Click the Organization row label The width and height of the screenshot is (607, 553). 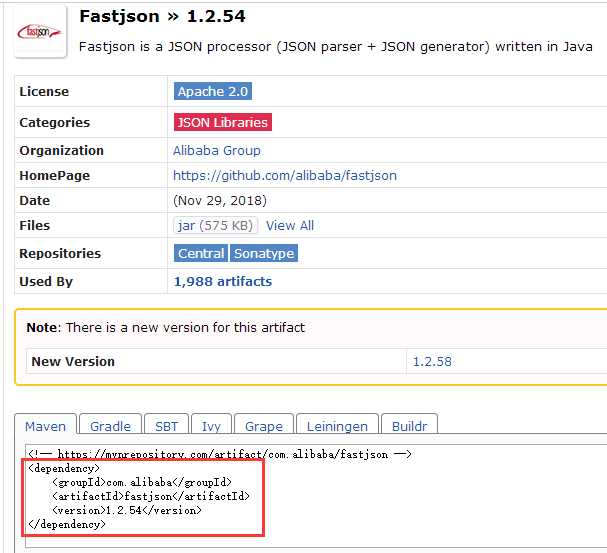point(62,151)
